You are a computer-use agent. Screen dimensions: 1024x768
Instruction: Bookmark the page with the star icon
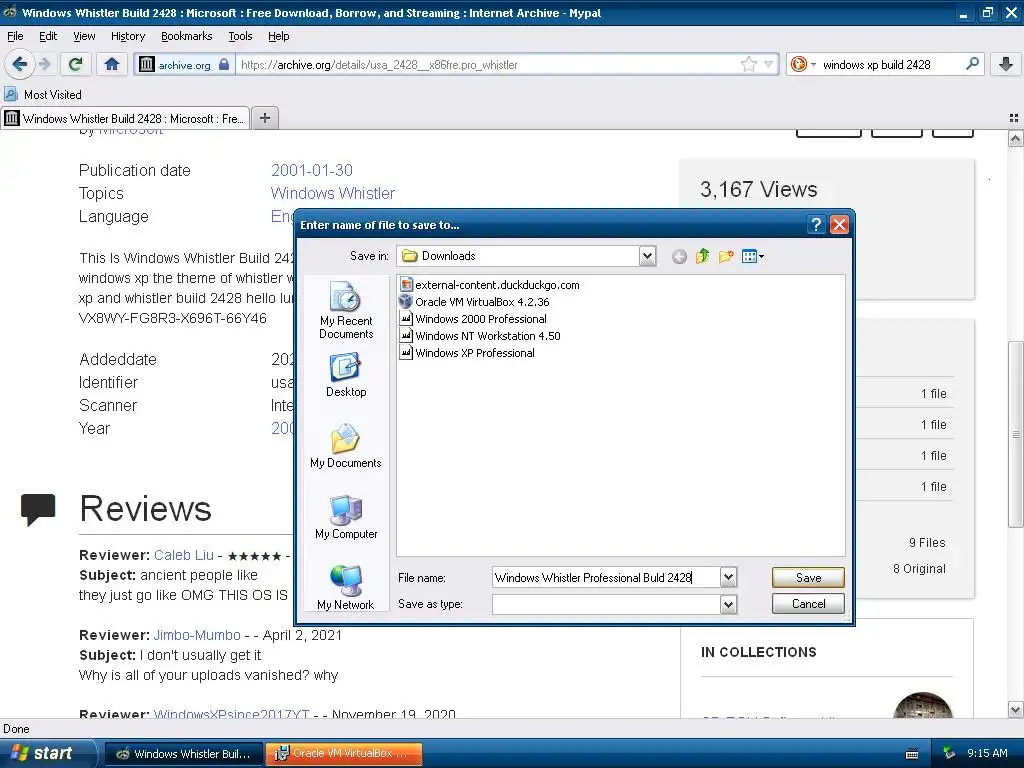[748, 64]
